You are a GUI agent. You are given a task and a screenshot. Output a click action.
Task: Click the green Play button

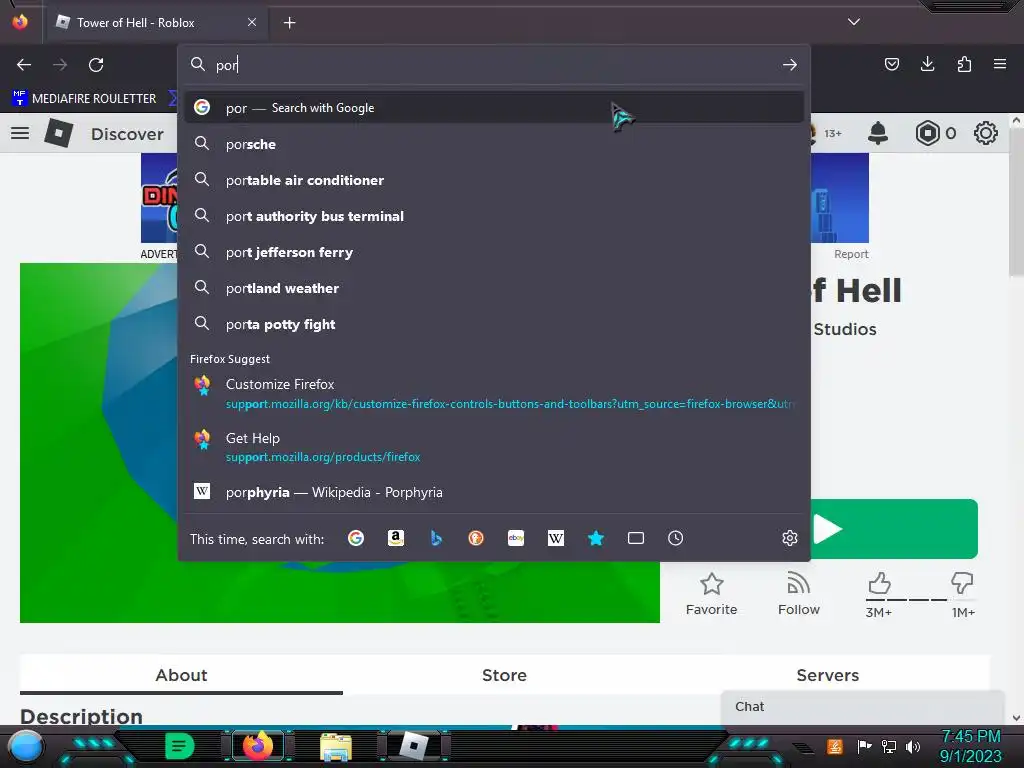click(894, 529)
